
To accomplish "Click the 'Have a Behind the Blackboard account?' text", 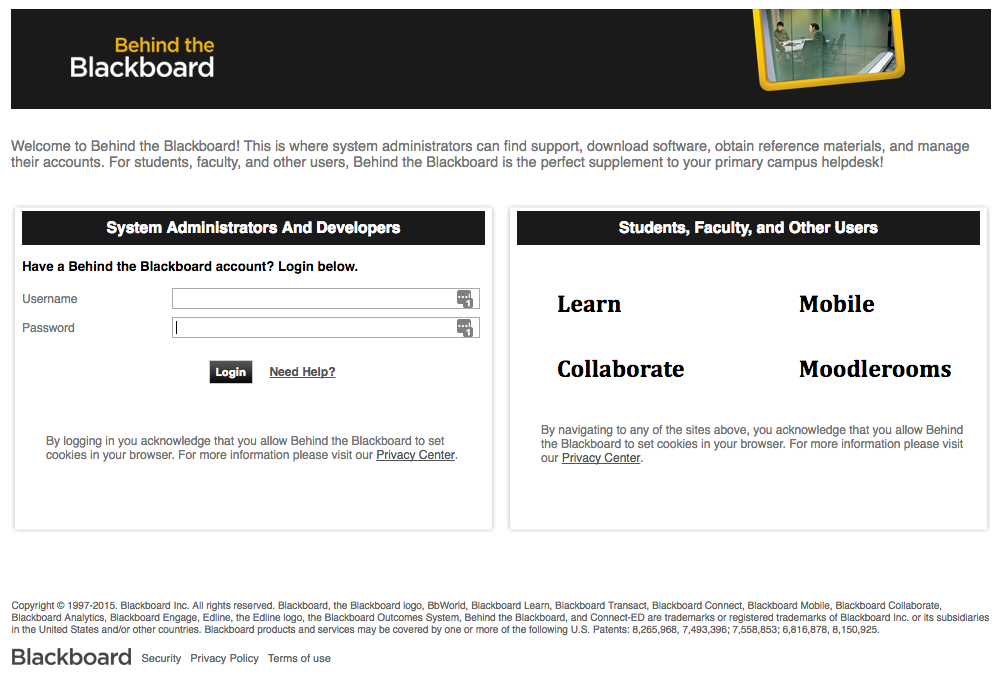I will click(190, 267).
